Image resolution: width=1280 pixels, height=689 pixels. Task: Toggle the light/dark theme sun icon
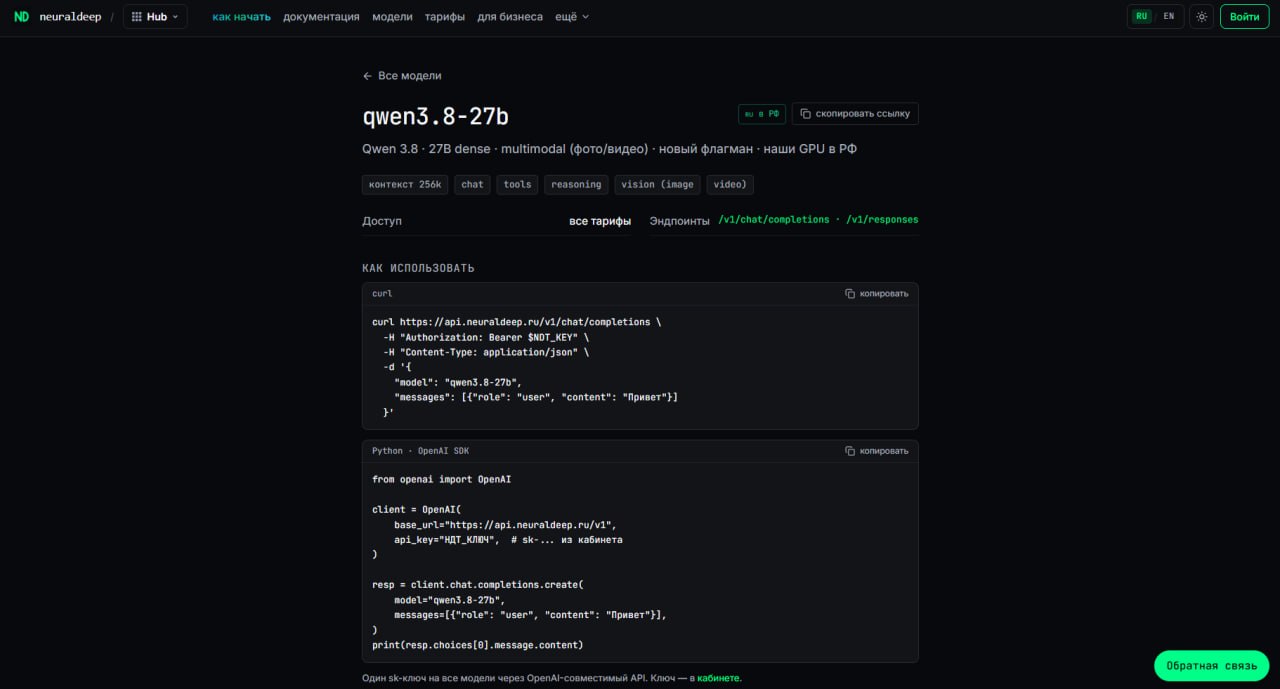coord(1201,17)
